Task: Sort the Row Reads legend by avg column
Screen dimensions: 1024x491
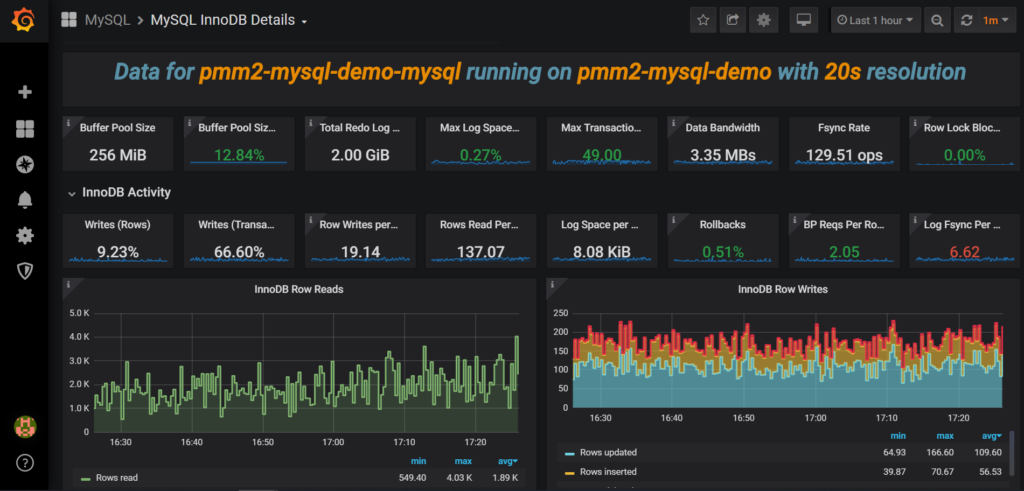Action: pos(507,461)
